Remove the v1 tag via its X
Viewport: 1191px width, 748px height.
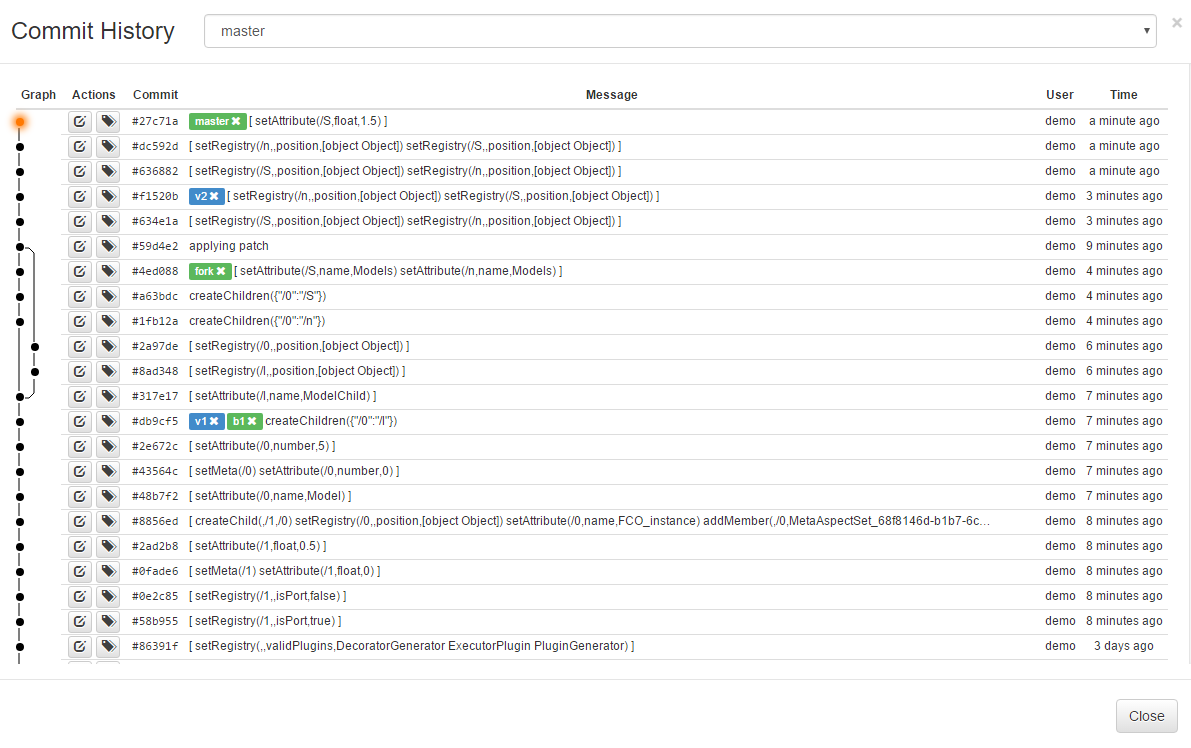click(214, 421)
